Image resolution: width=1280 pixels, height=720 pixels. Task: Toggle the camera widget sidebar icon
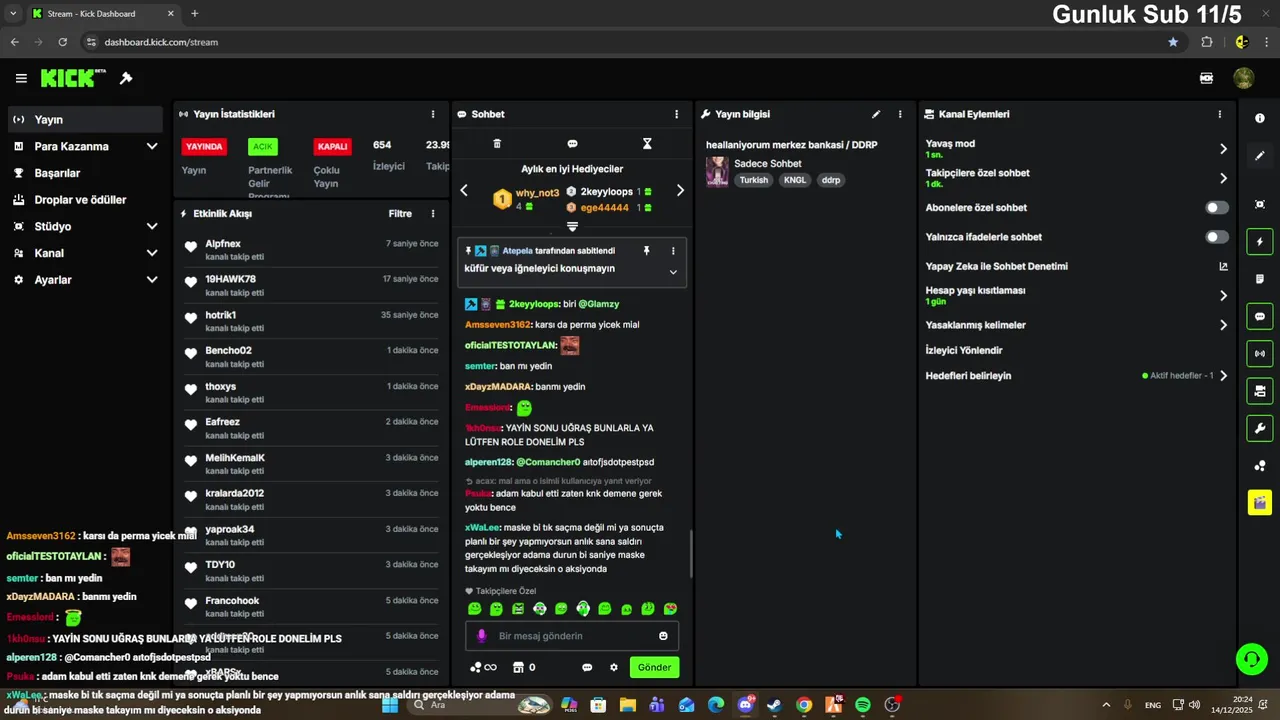1259,391
